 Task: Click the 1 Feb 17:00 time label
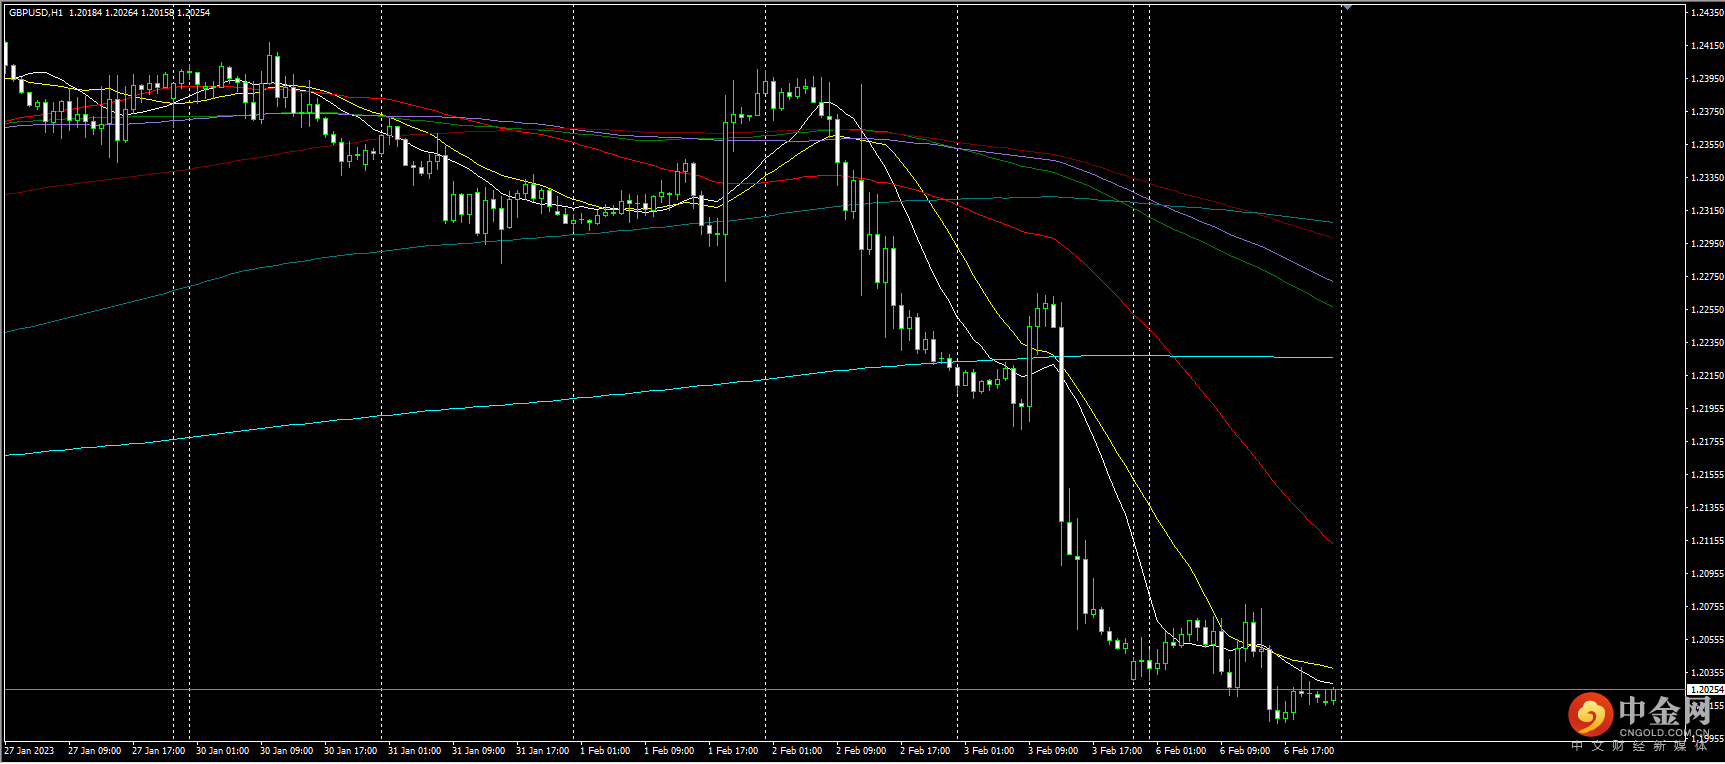click(733, 751)
